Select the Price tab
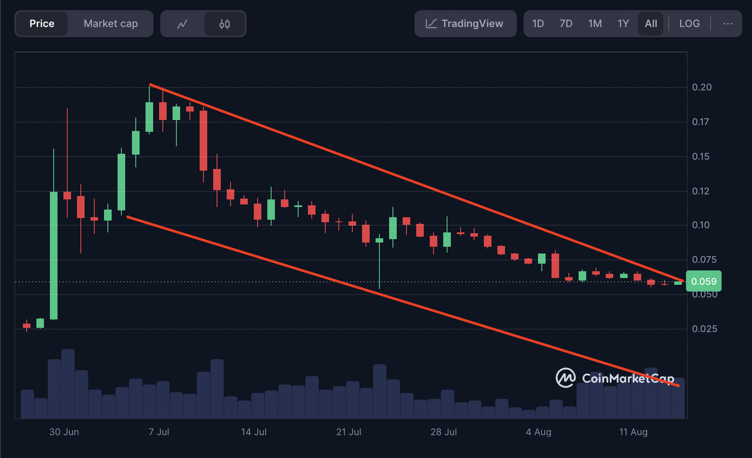The height and width of the screenshot is (458, 752). point(42,24)
